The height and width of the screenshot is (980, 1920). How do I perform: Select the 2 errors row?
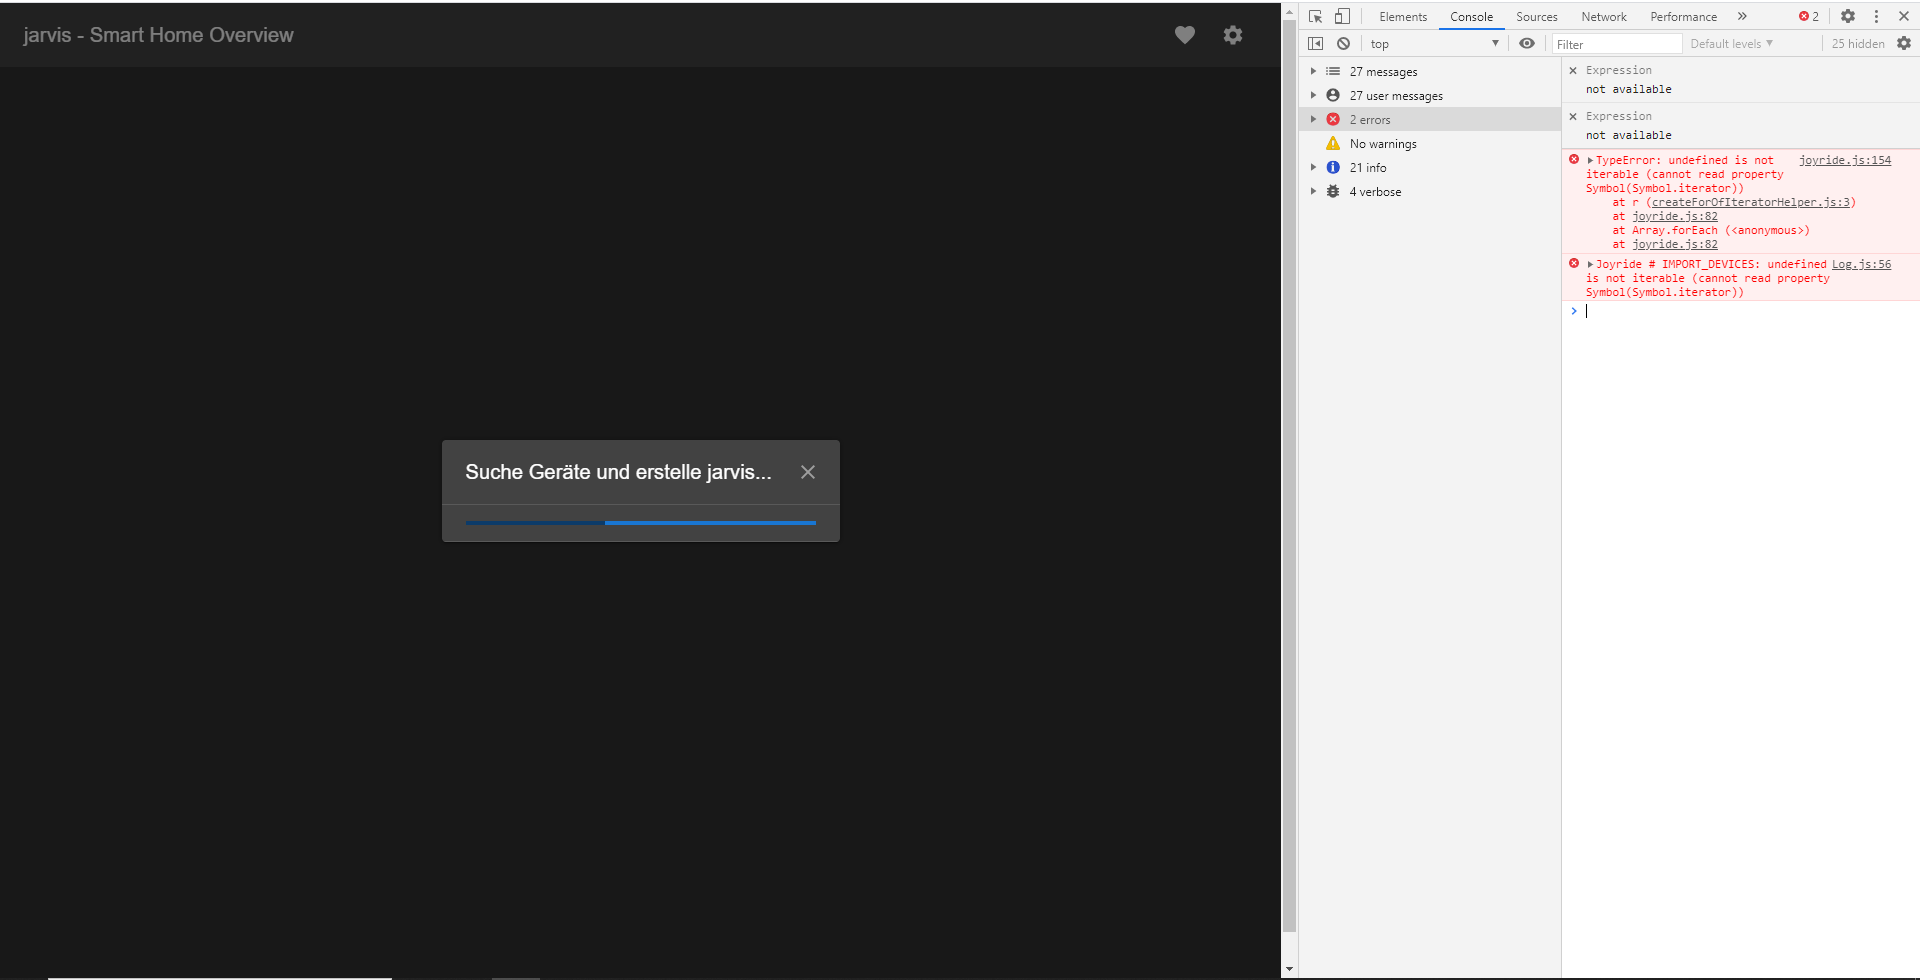coord(1430,120)
